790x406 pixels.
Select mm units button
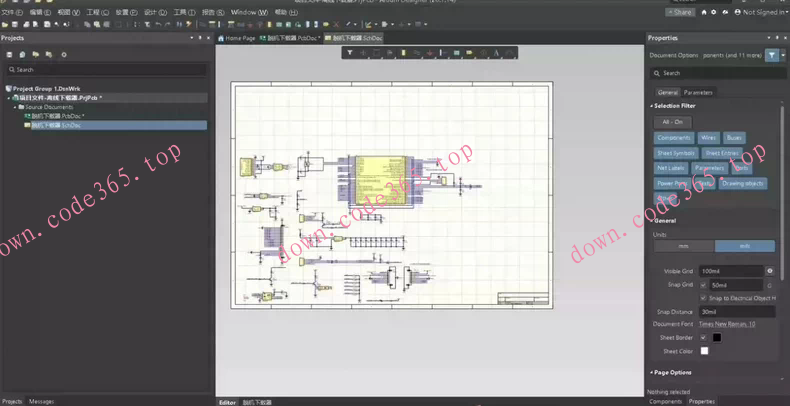(684, 246)
